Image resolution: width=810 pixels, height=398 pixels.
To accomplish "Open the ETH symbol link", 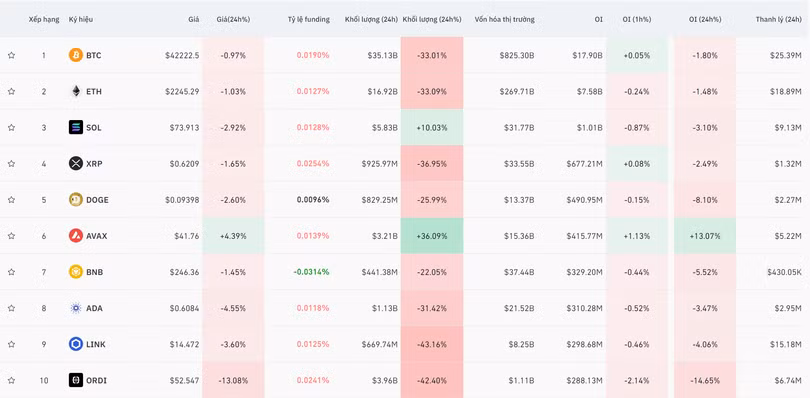I will [x=94, y=91].
